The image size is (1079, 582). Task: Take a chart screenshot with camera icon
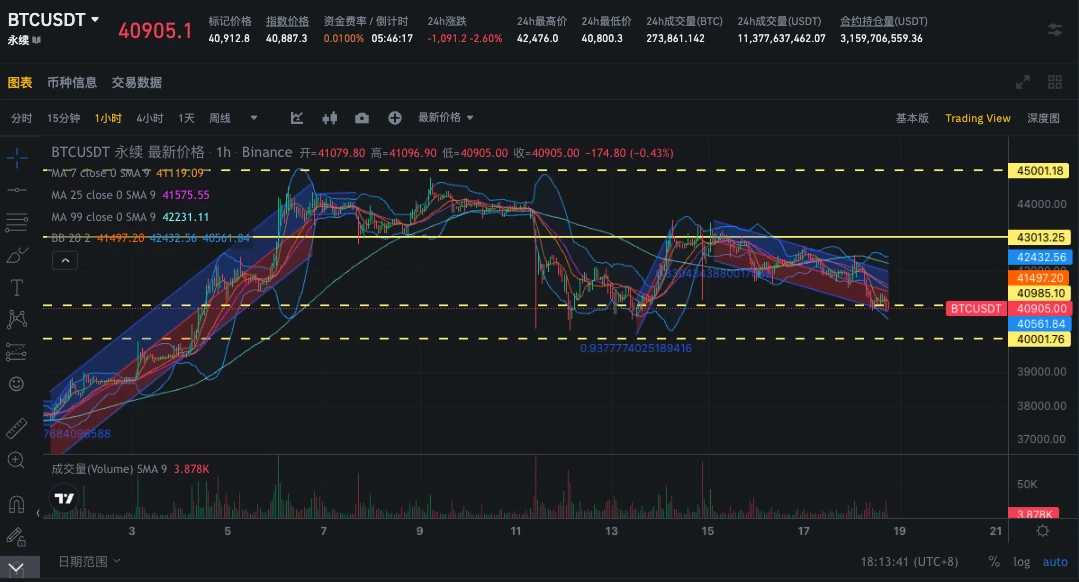[x=360, y=117]
